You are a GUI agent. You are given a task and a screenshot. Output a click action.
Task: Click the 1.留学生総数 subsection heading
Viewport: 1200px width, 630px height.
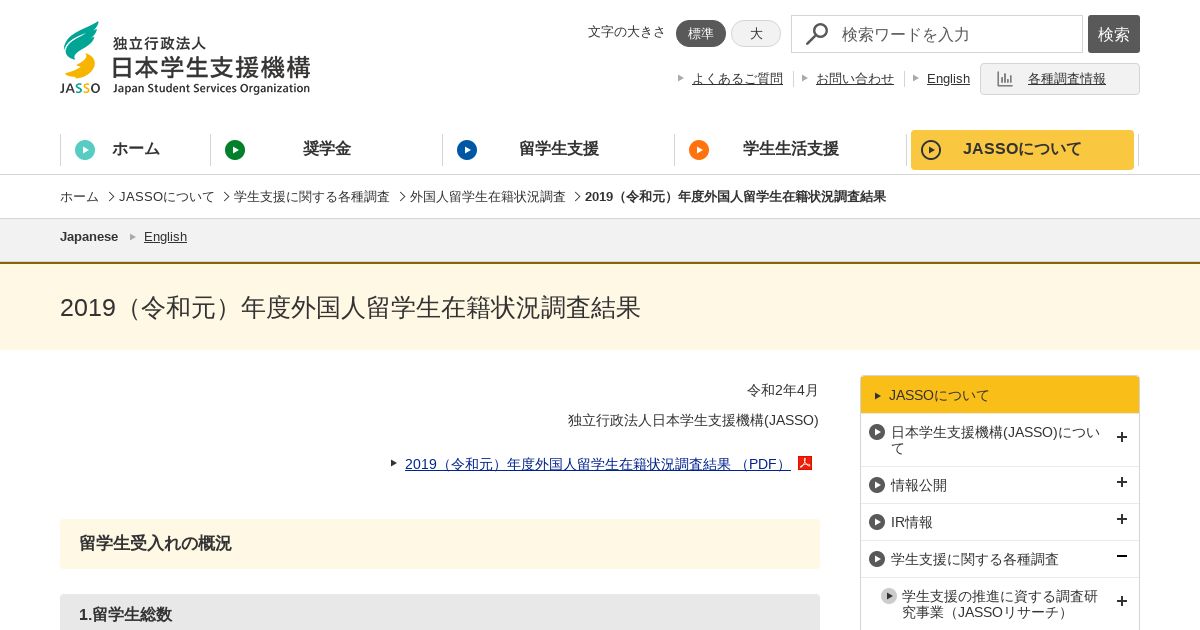point(440,612)
